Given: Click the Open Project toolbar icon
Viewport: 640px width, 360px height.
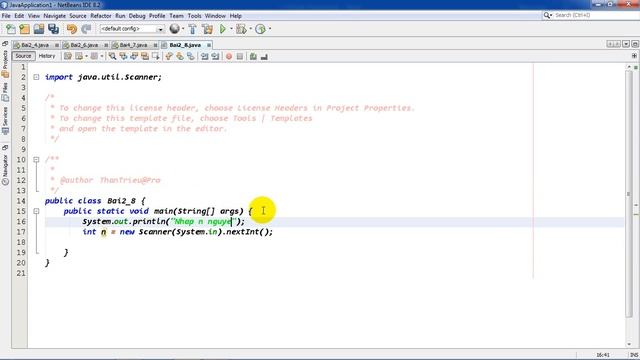Looking at the screenshot, I should click(39, 29).
